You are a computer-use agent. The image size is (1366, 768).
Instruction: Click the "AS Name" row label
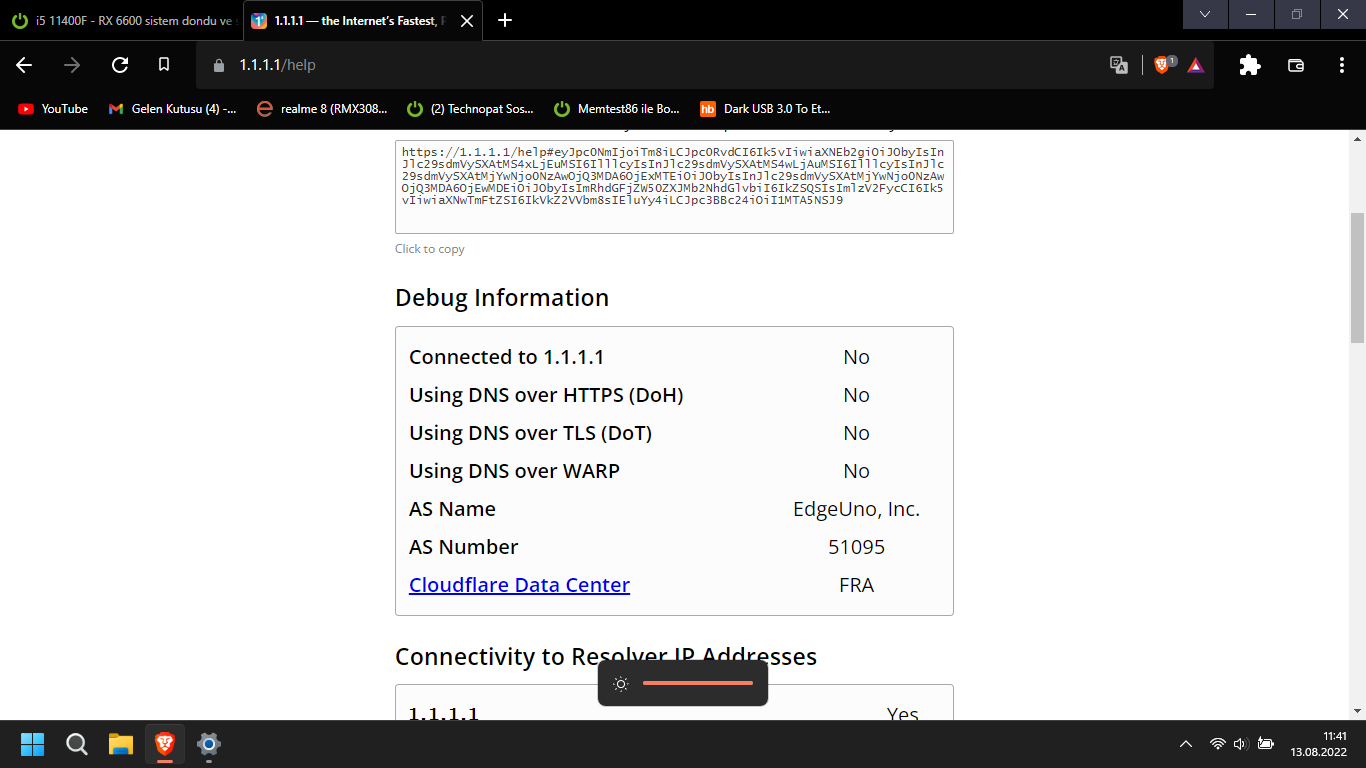453,509
